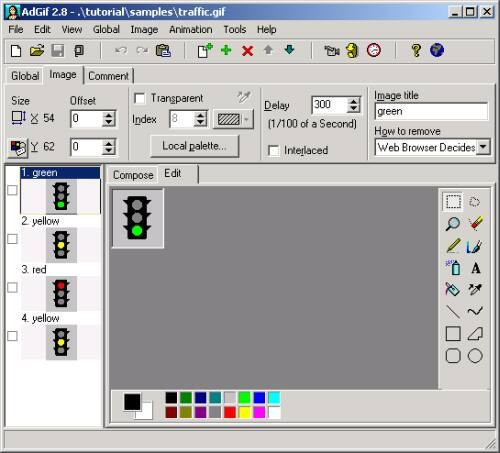Click the red clock icon
Viewport: 500px width, 453px height.
click(x=374, y=51)
